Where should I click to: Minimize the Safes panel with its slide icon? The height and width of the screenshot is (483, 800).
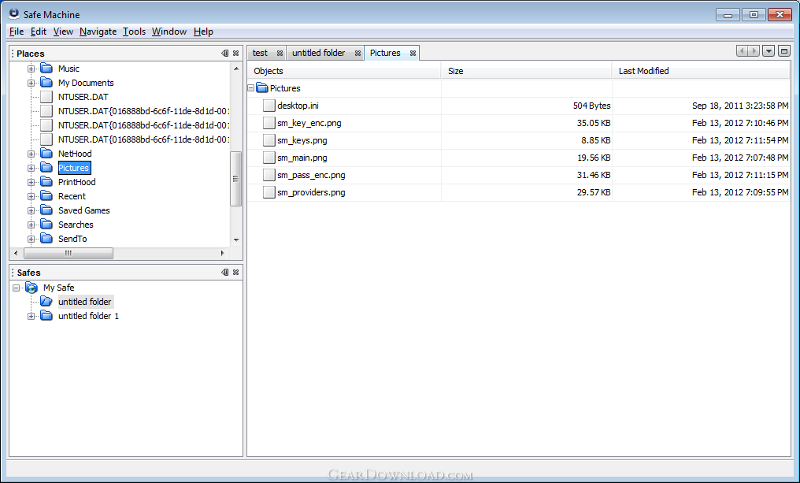point(225,272)
